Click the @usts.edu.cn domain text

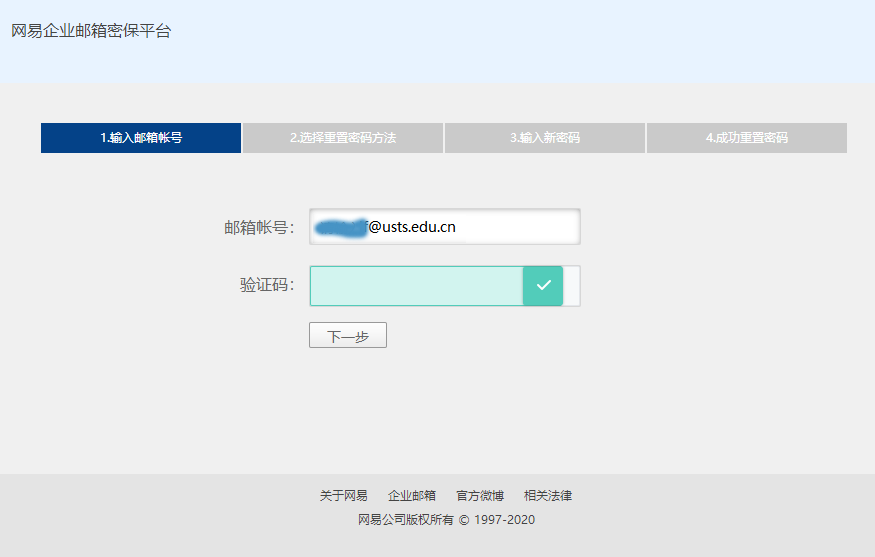(x=412, y=227)
